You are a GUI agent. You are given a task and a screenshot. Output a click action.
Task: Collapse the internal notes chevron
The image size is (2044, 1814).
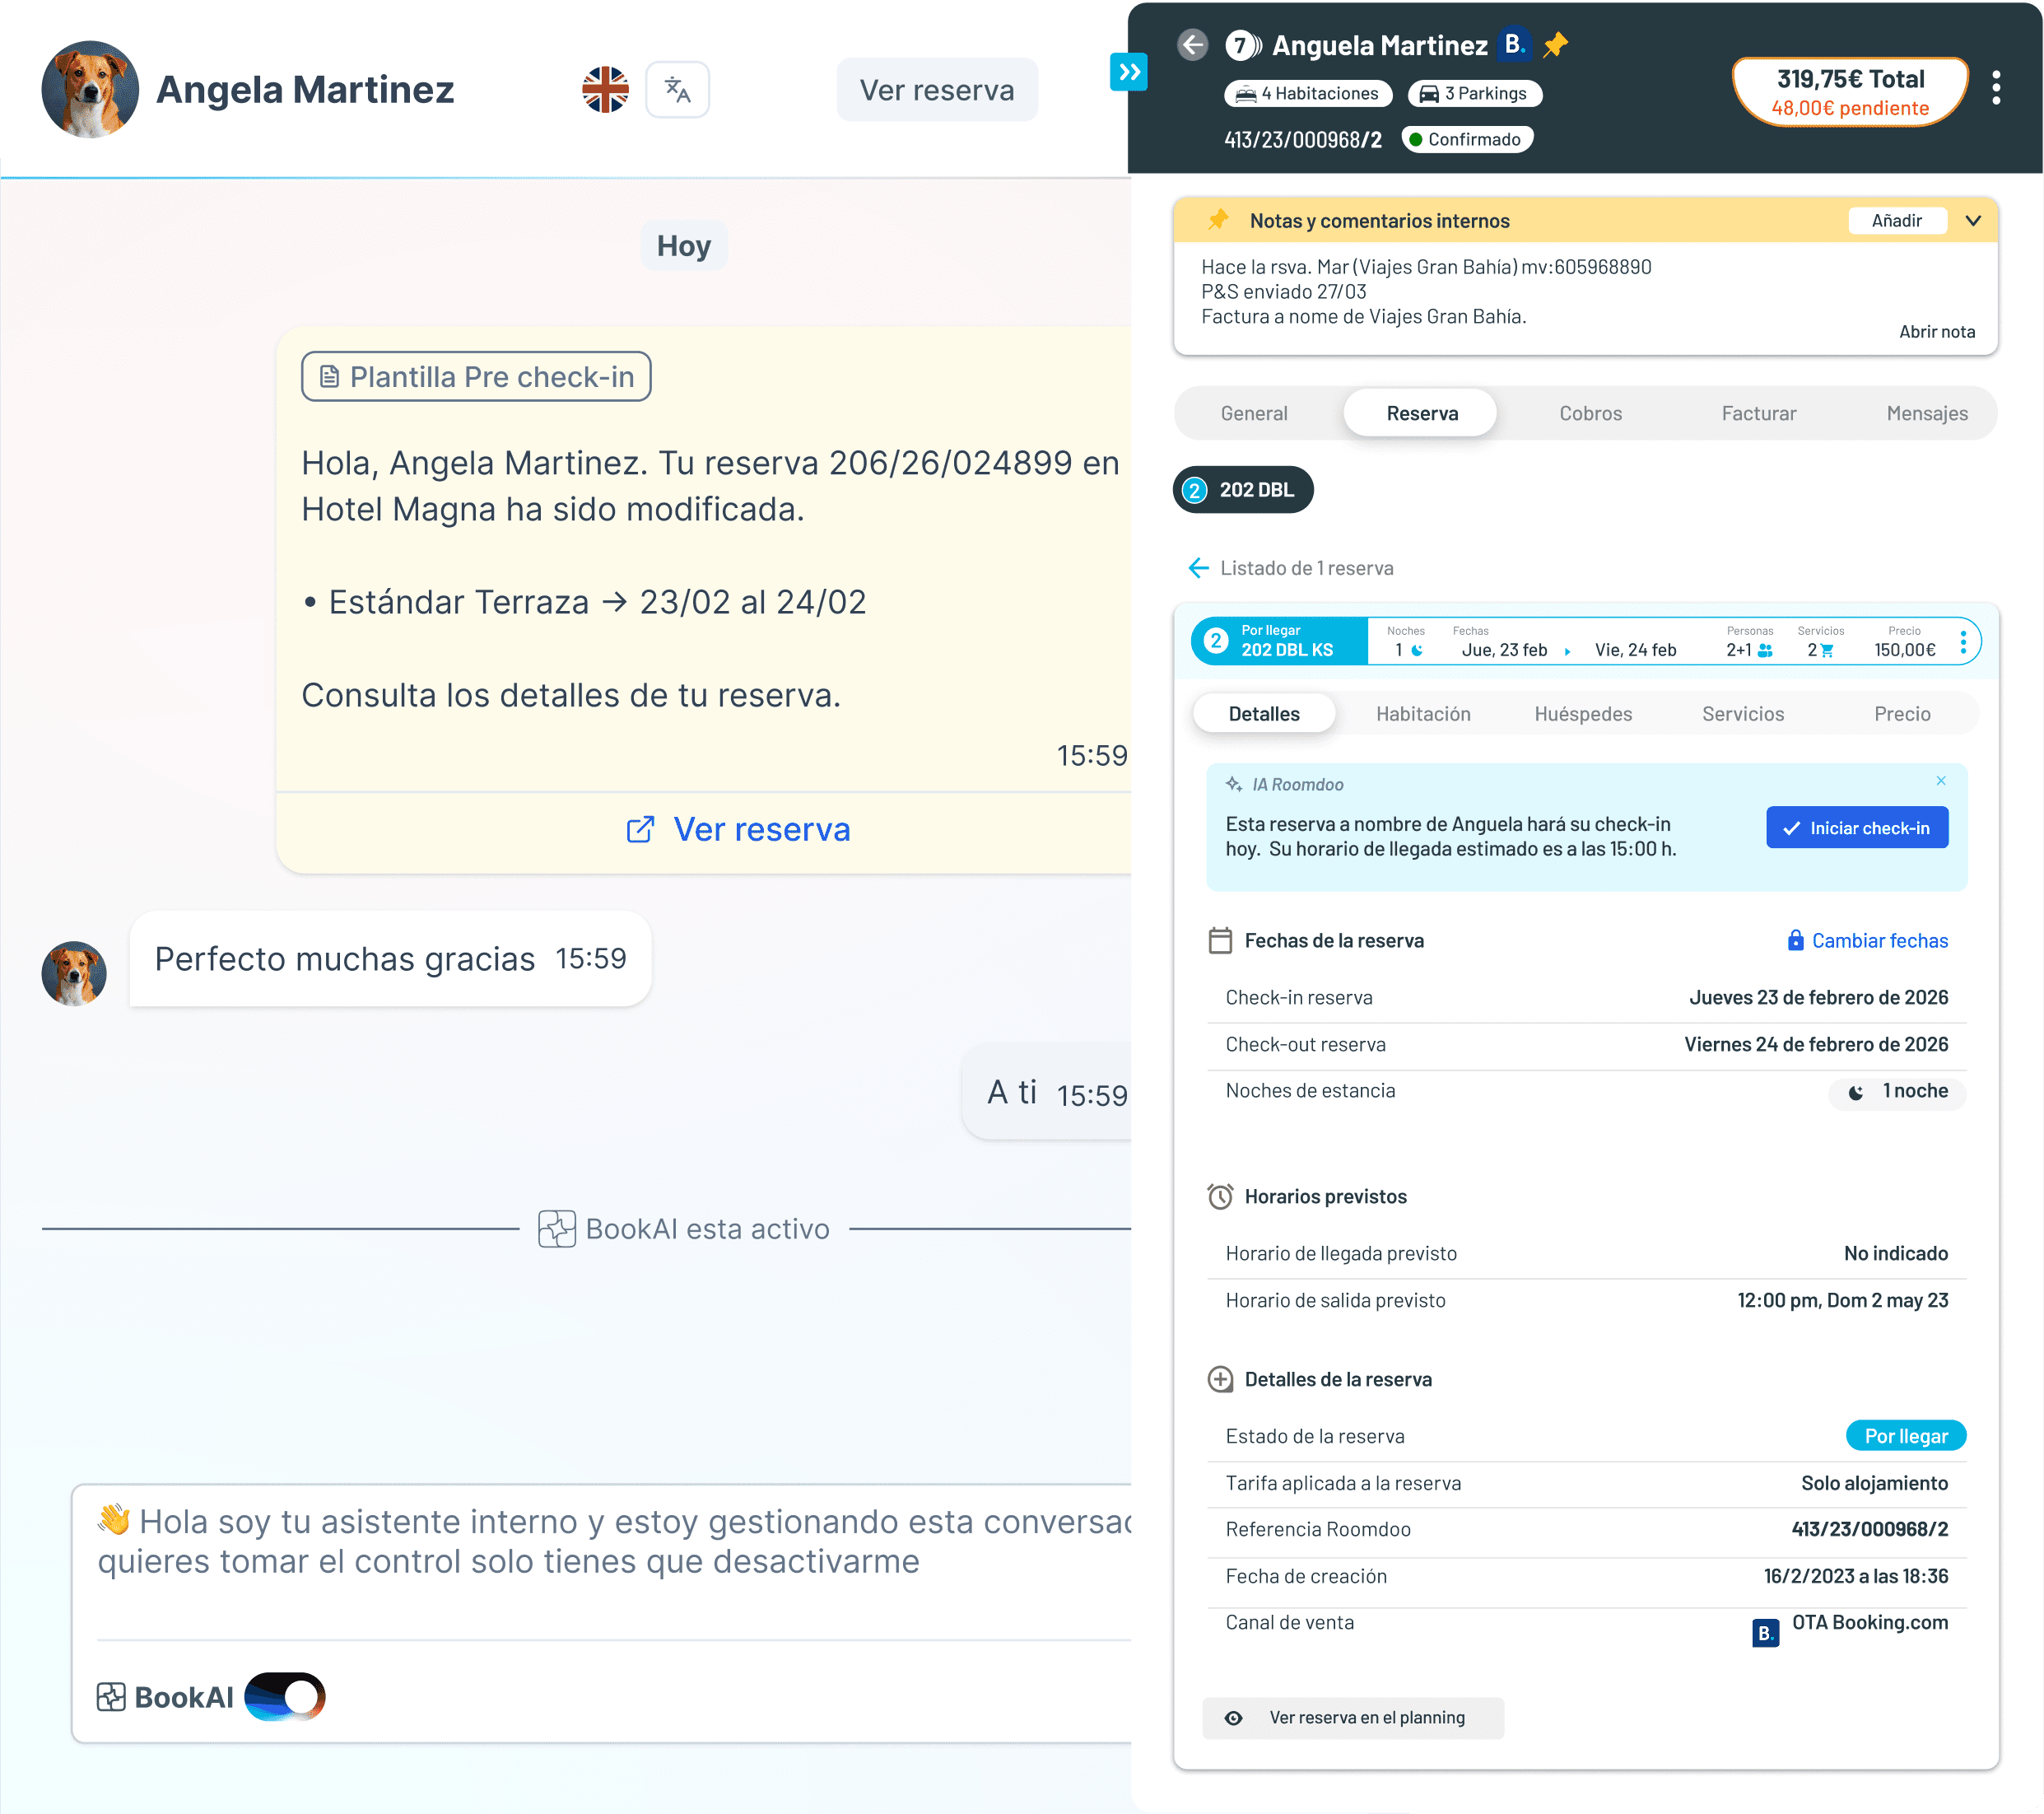[x=1972, y=221]
